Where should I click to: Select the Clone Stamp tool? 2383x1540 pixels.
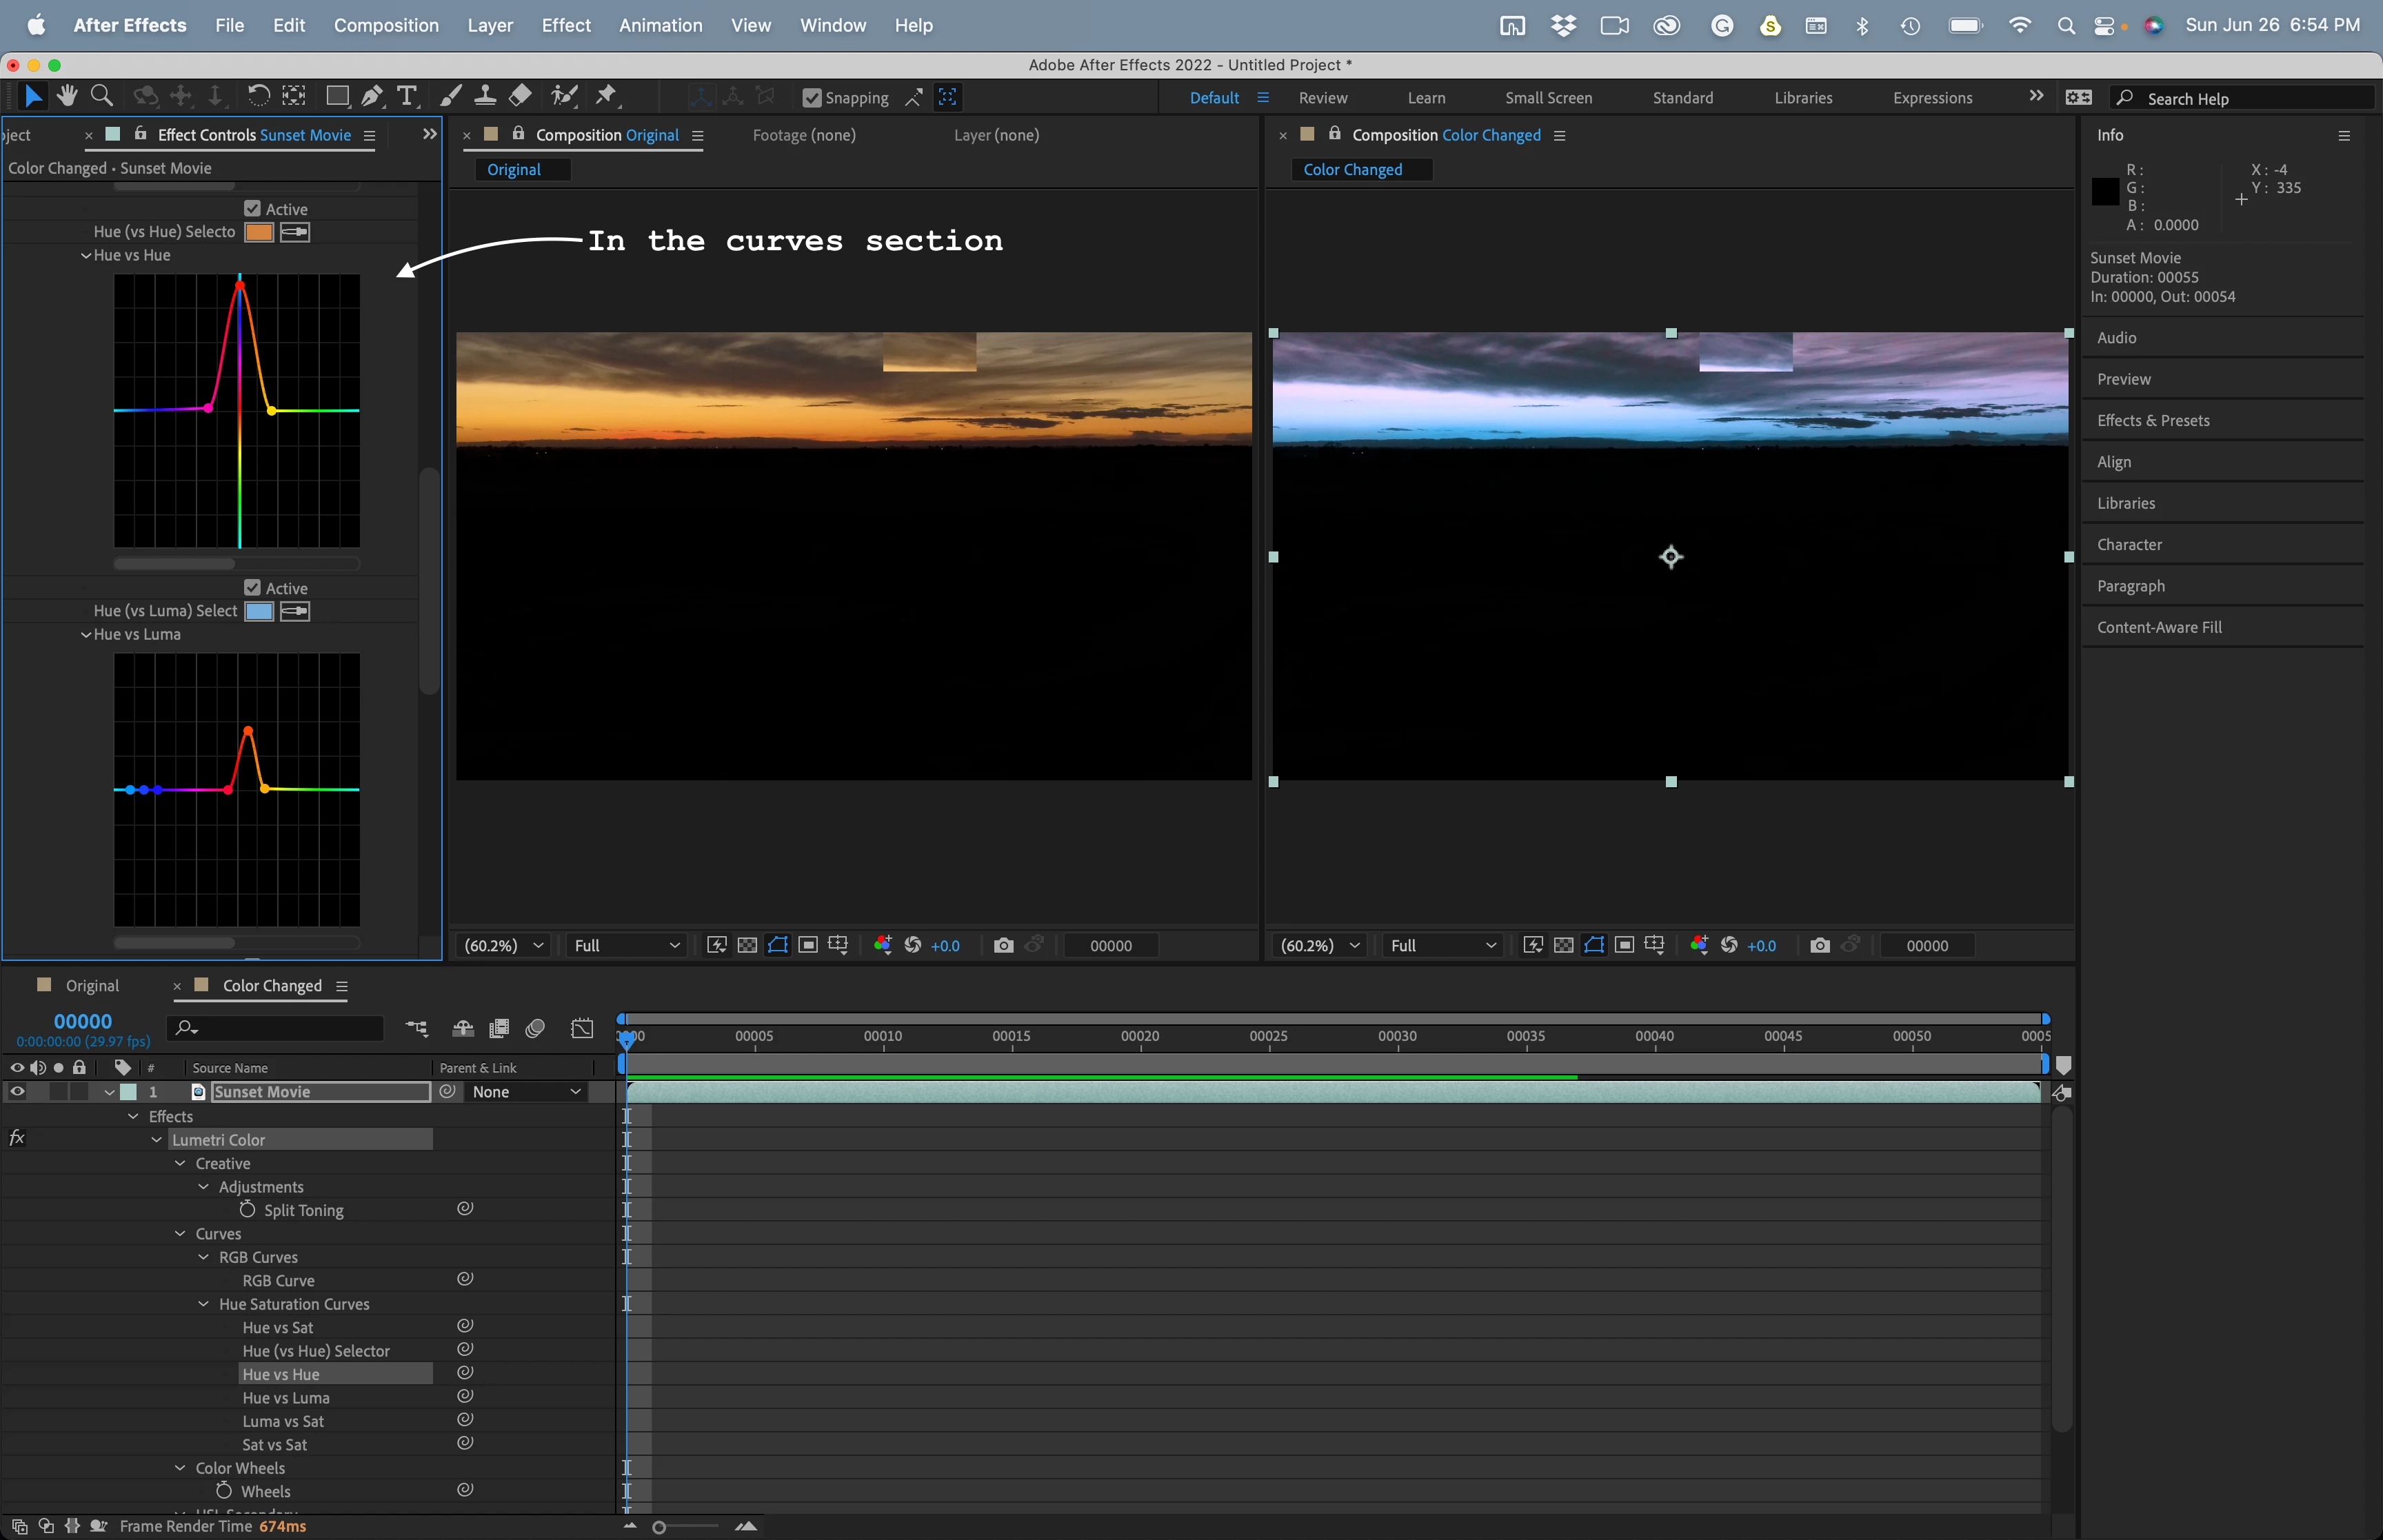[x=485, y=96]
